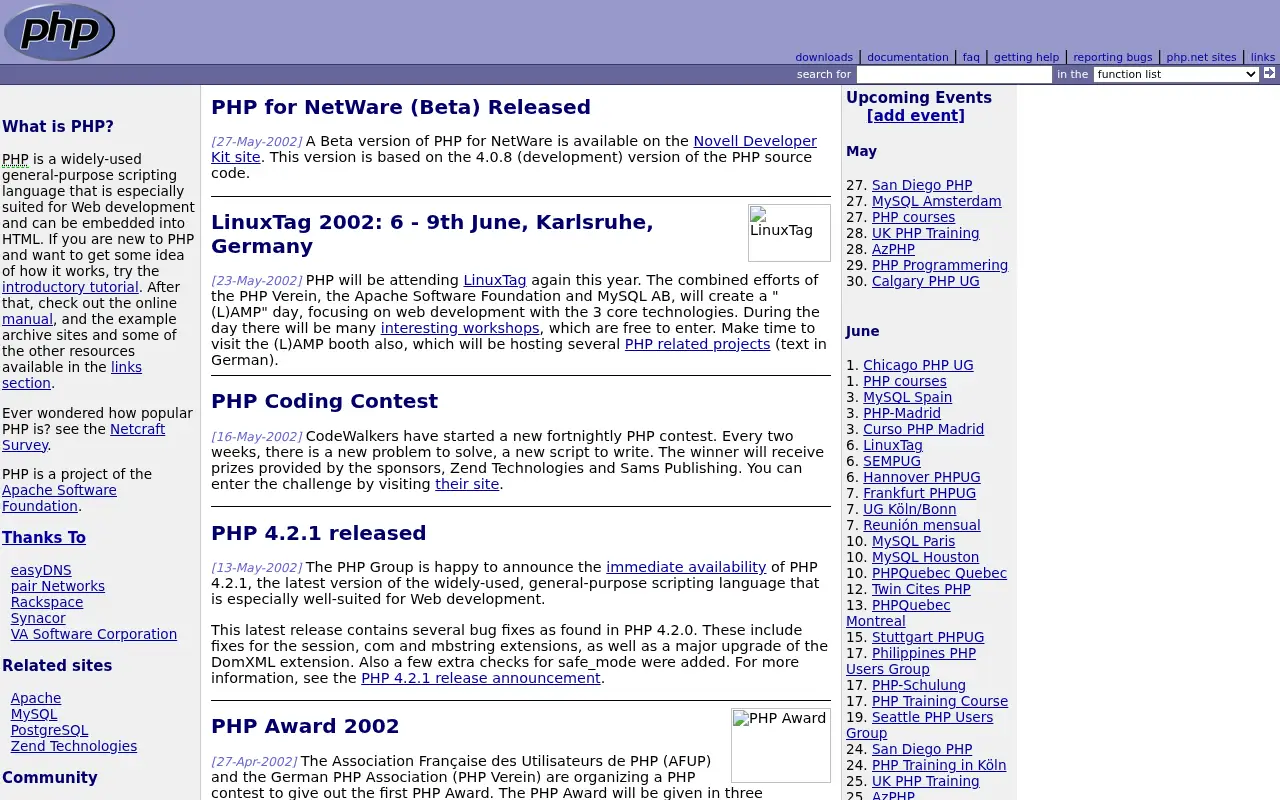Image resolution: width=1280 pixels, height=800 pixels.
Task: Open the 'interesting workshops' link
Action: pos(460,328)
